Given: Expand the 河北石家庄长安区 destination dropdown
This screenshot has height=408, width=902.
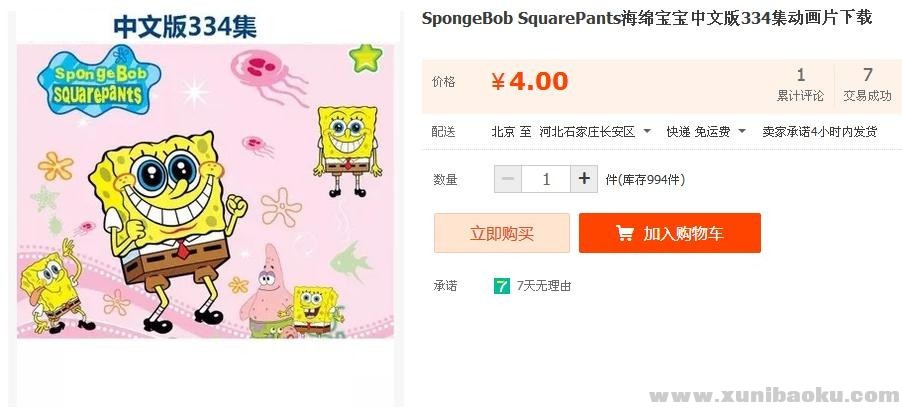Looking at the screenshot, I should click(x=646, y=132).
